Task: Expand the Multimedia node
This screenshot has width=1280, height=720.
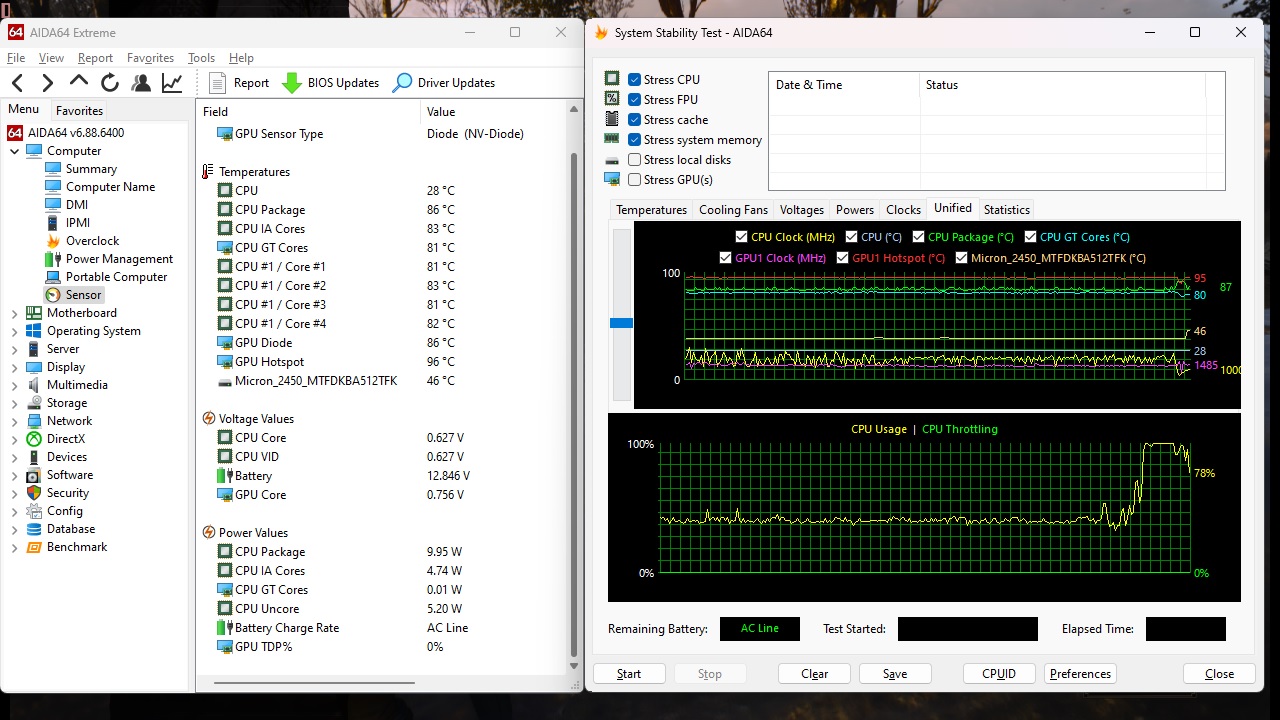Action: (14, 385)
